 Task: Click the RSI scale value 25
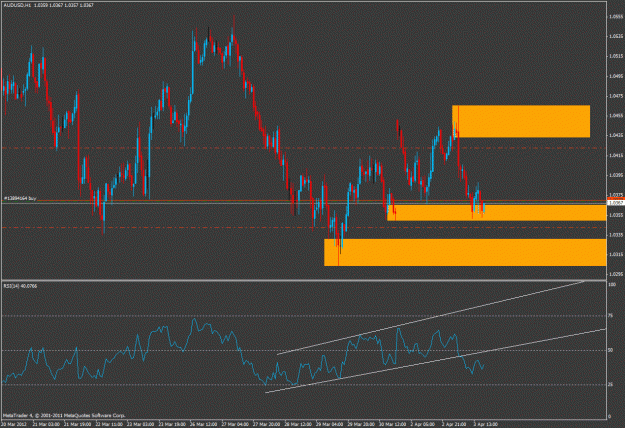pos(611,385)
